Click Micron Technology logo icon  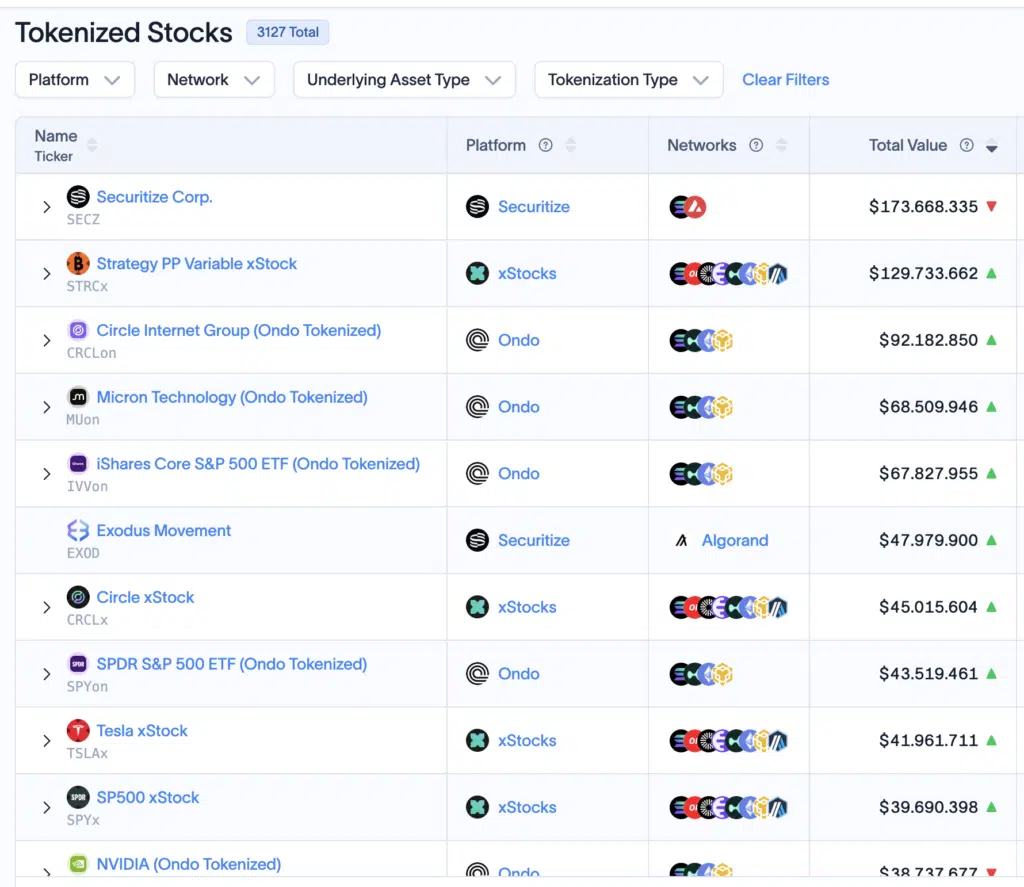[78, 396]
